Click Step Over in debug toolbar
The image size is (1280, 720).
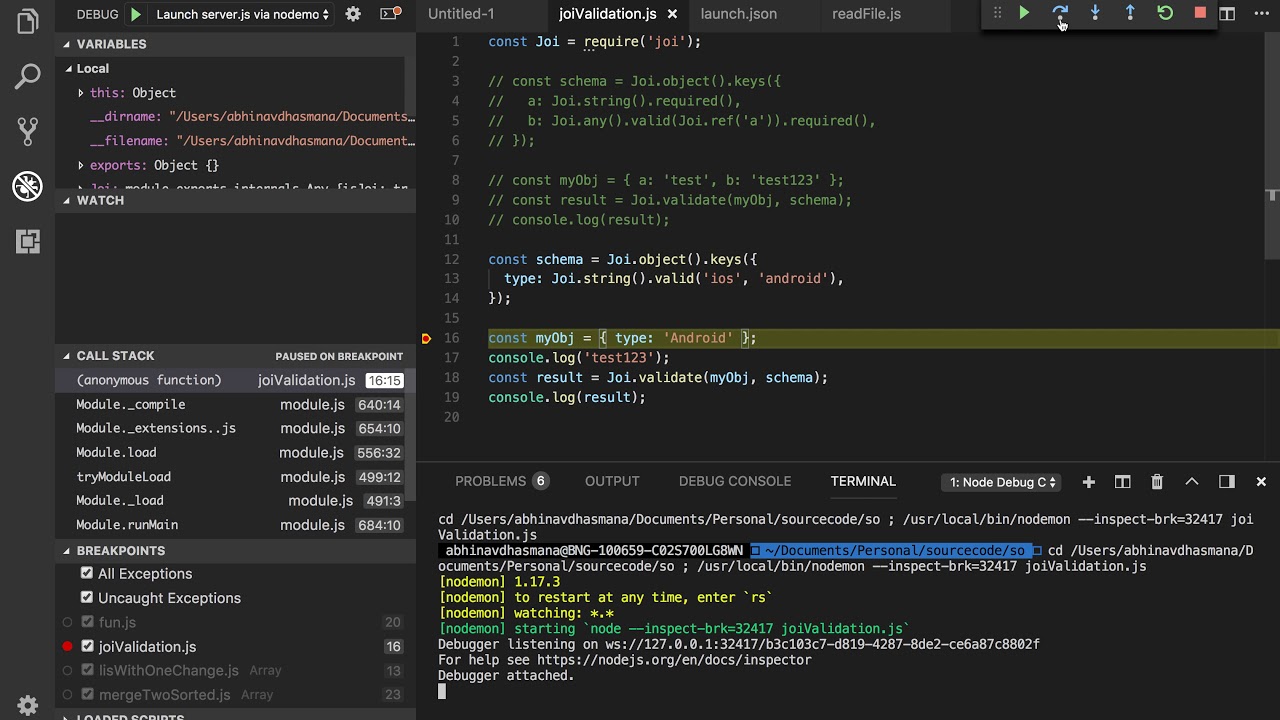(x=1060, y=13)
